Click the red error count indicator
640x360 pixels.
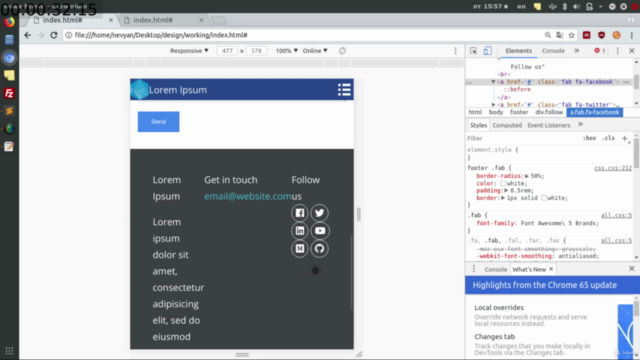click(x=600, y=51)
